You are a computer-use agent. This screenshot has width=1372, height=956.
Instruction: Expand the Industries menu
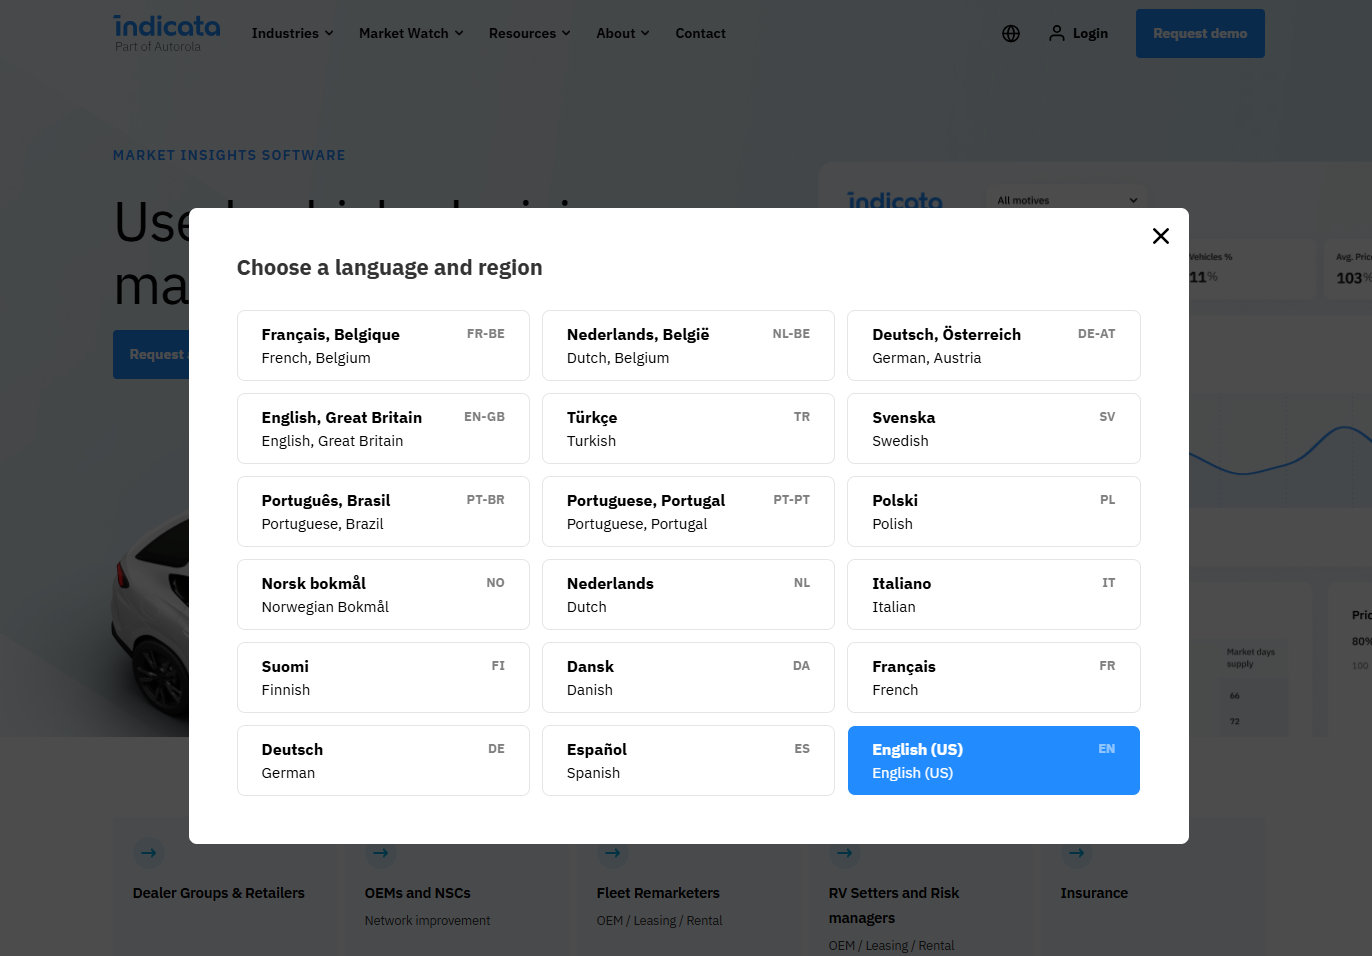tap(292, 34)
